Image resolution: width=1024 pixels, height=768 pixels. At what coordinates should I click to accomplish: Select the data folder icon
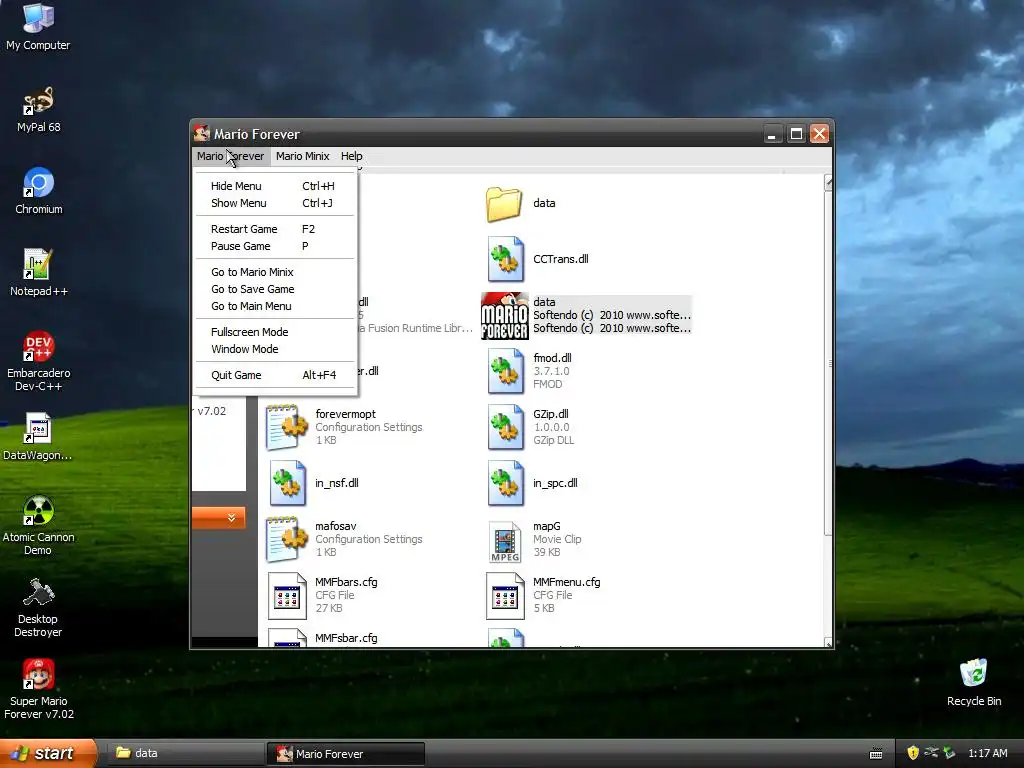coord(504,204)
